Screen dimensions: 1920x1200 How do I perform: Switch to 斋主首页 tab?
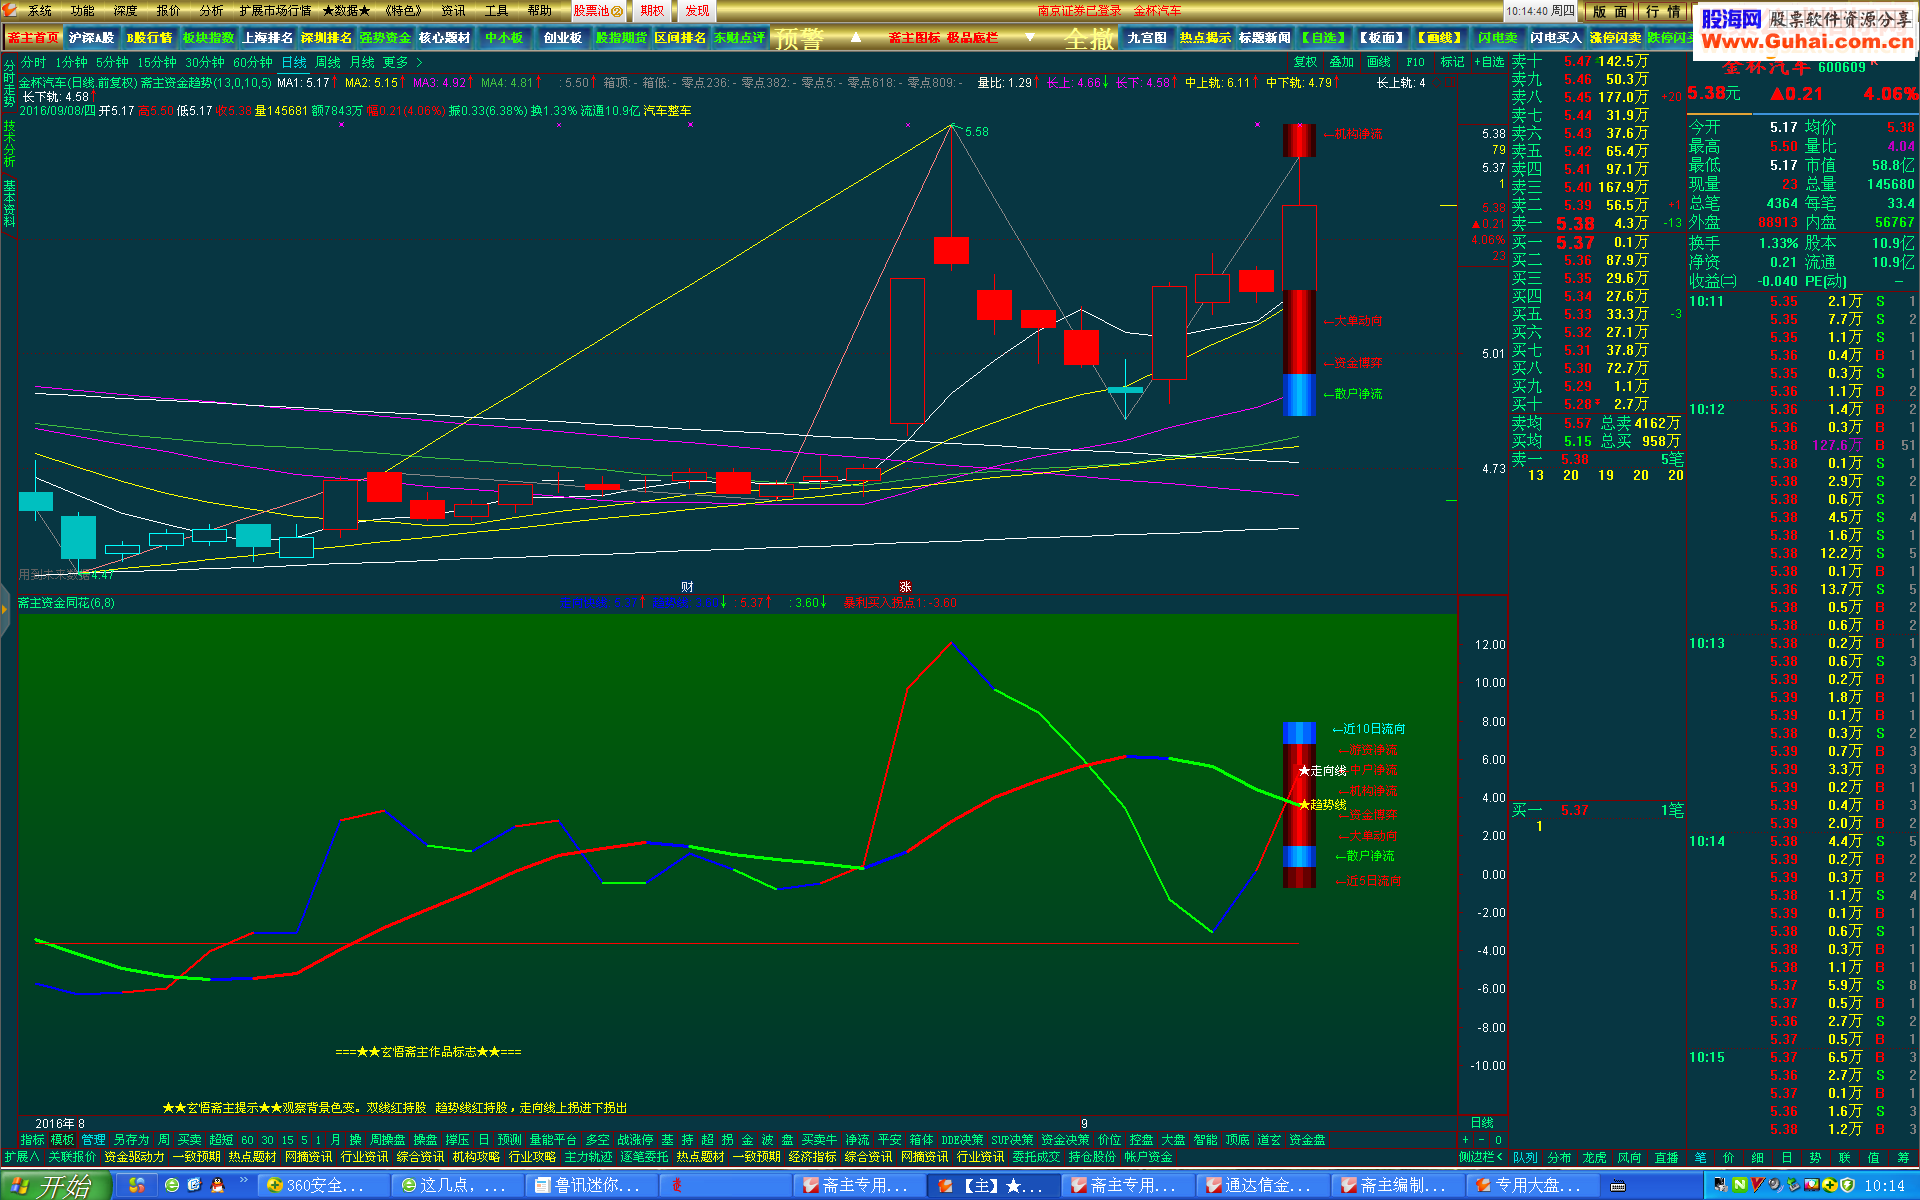33,38
